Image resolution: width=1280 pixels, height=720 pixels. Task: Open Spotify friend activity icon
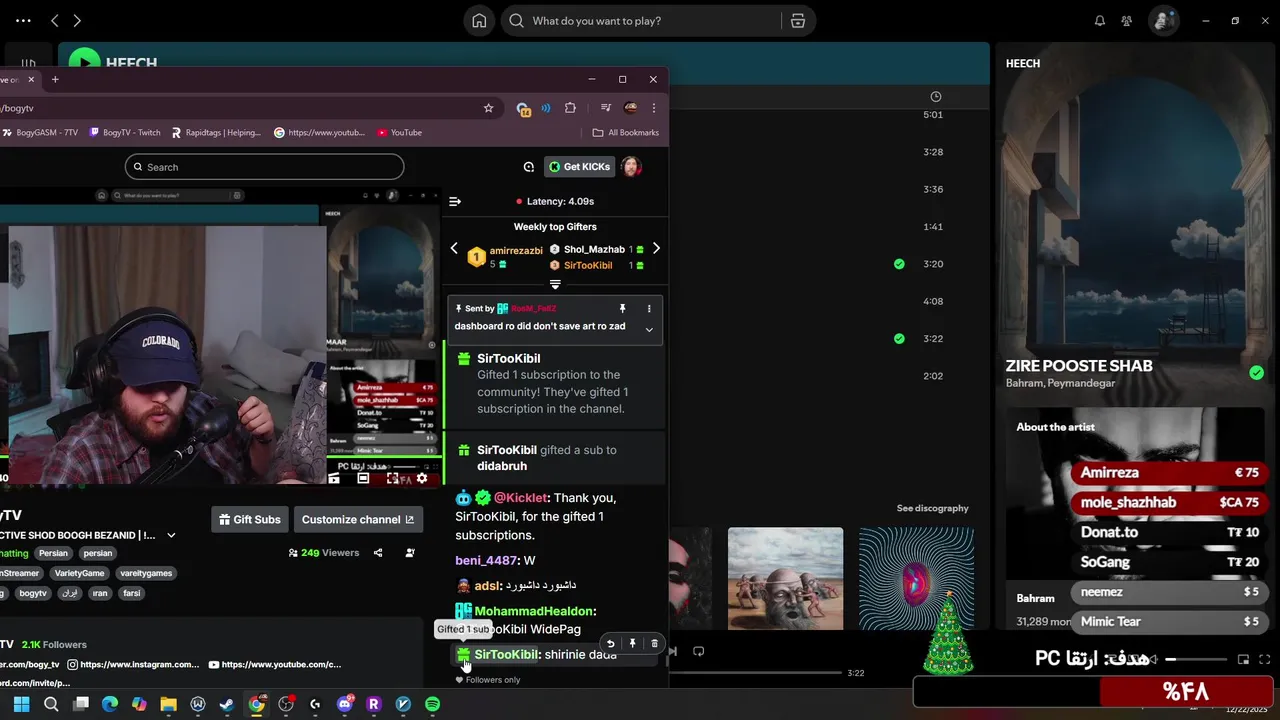click(x=1127, y=21)
